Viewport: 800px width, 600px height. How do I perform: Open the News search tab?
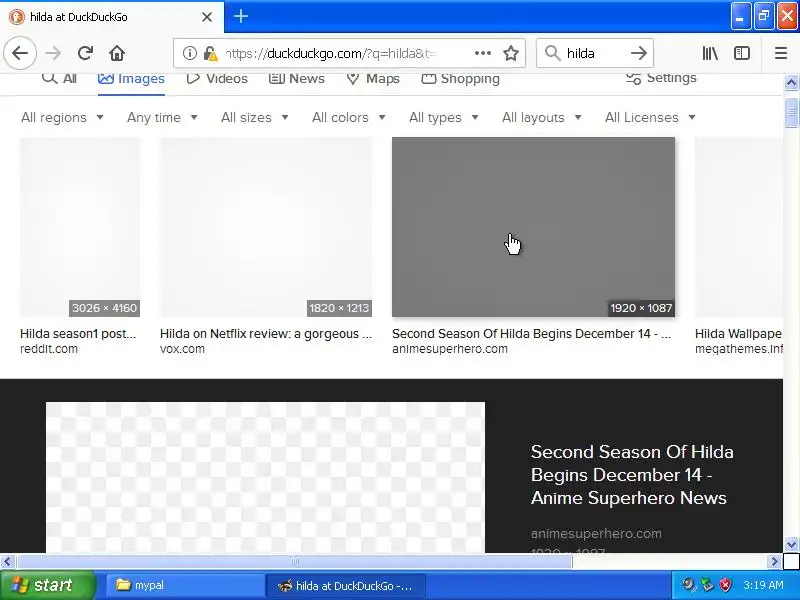(x=296, y=78)
